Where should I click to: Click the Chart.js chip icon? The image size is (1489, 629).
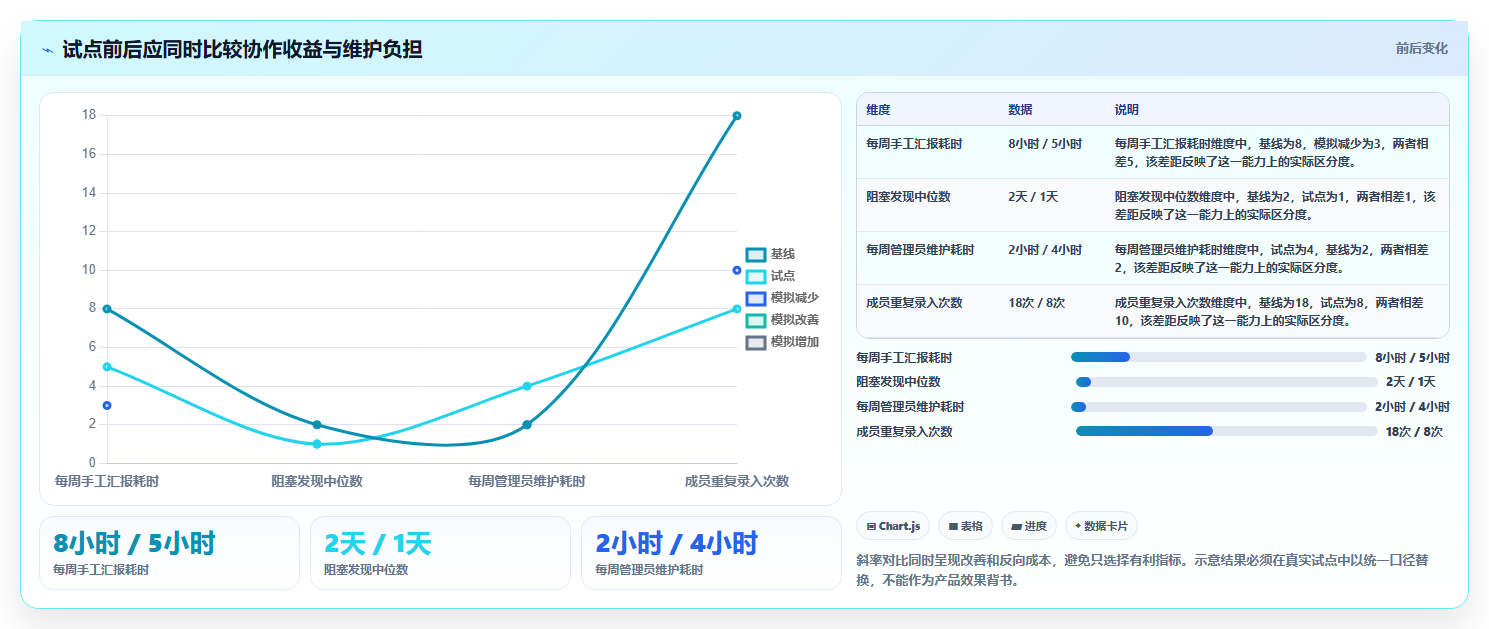[871, 526]
